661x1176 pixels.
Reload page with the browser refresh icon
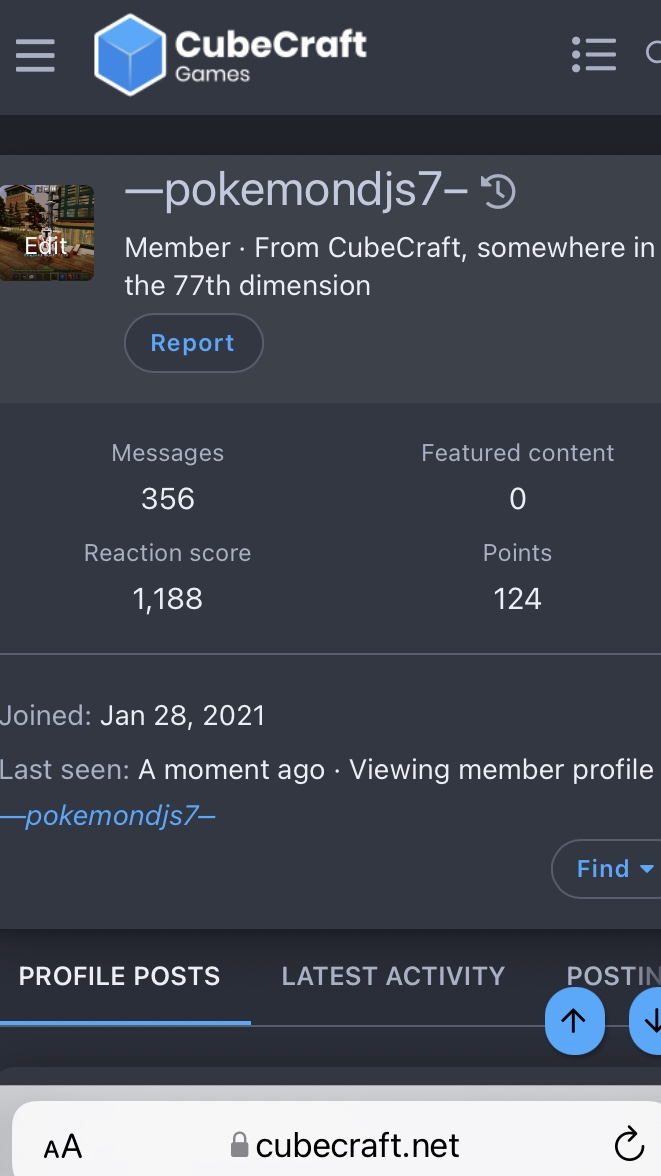[x=629, y=1144]
